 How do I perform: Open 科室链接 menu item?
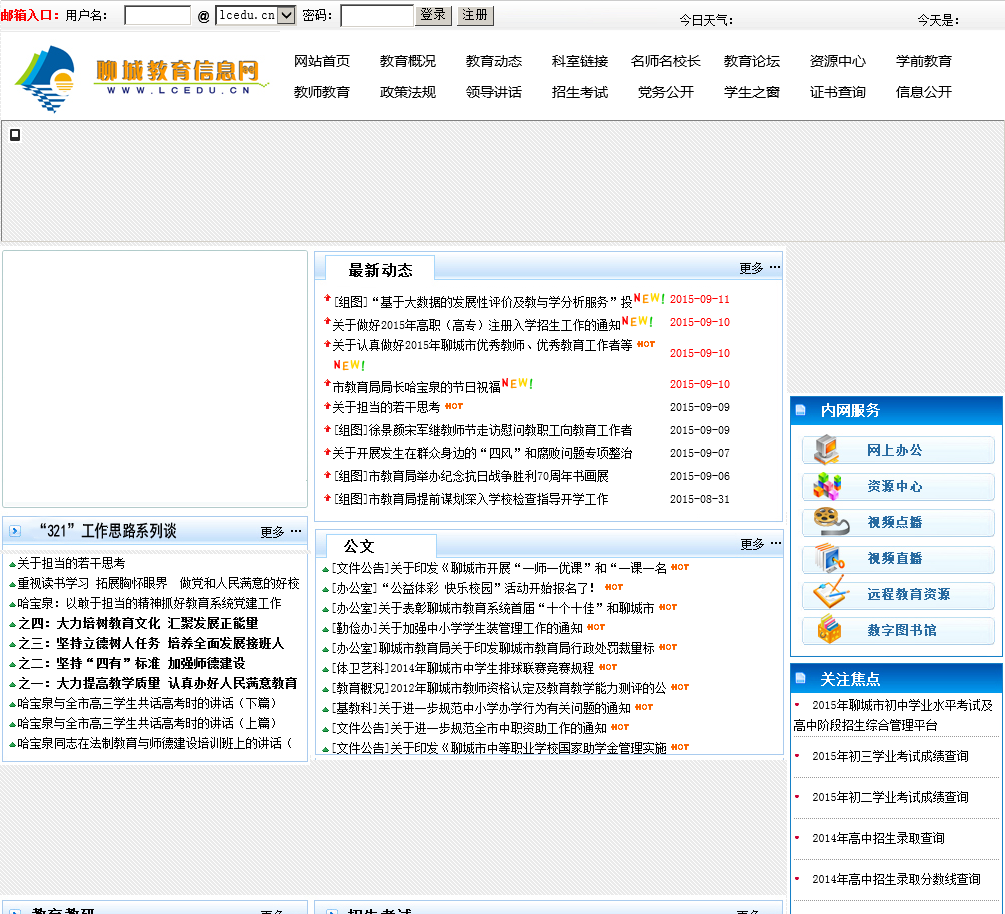(579, 61)
